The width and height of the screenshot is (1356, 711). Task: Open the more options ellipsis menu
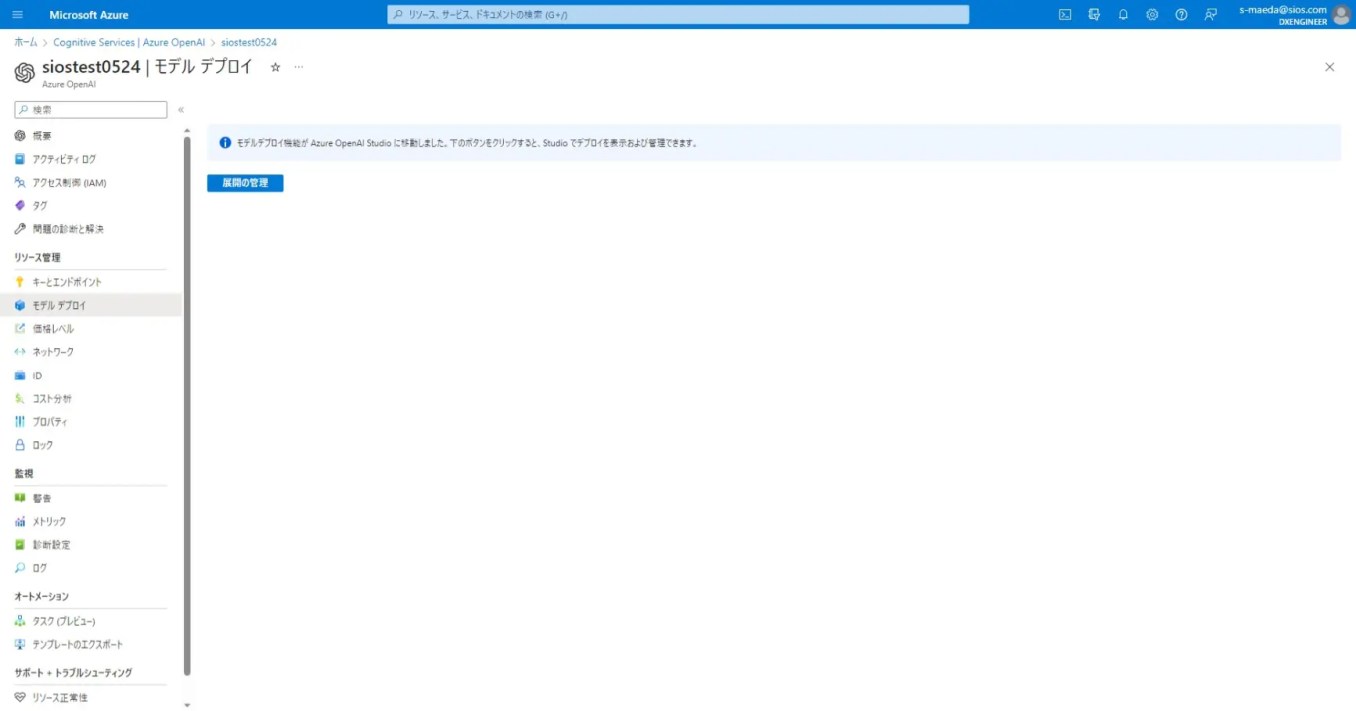coord(297,67)
